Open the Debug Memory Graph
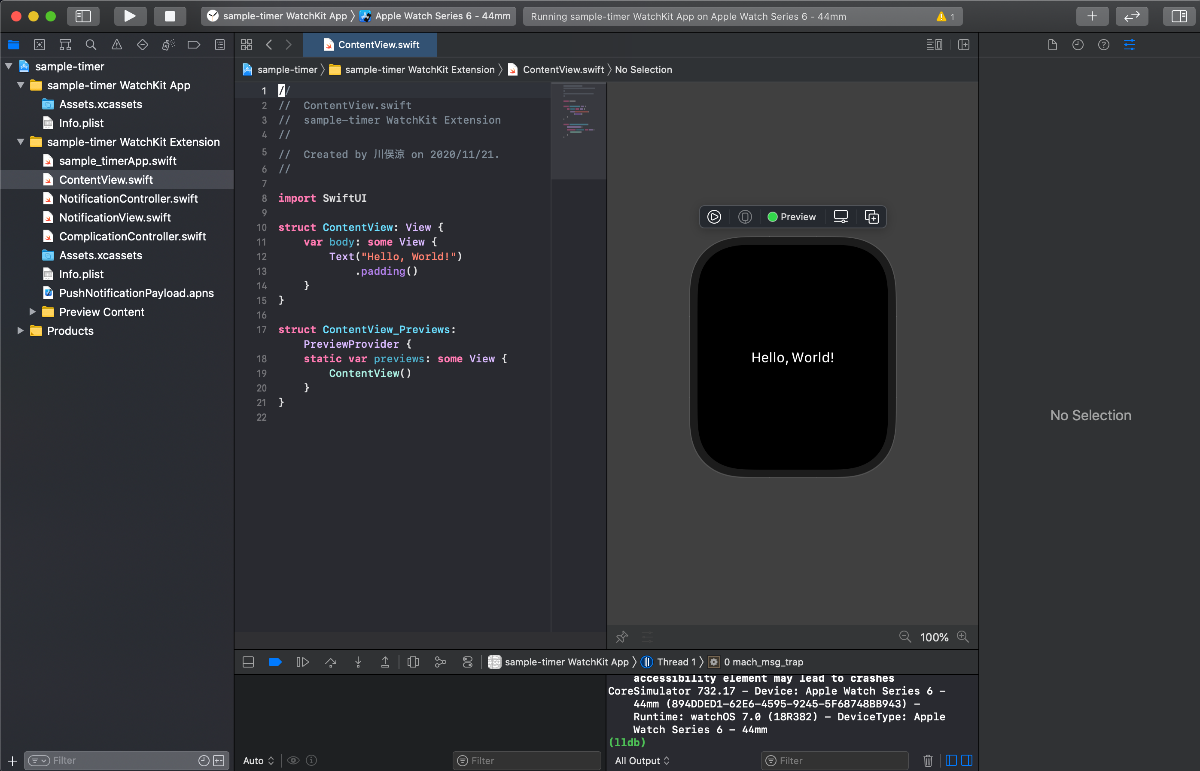The height and width of the screenshot is (771, 1200). click(x=440, y=662)
